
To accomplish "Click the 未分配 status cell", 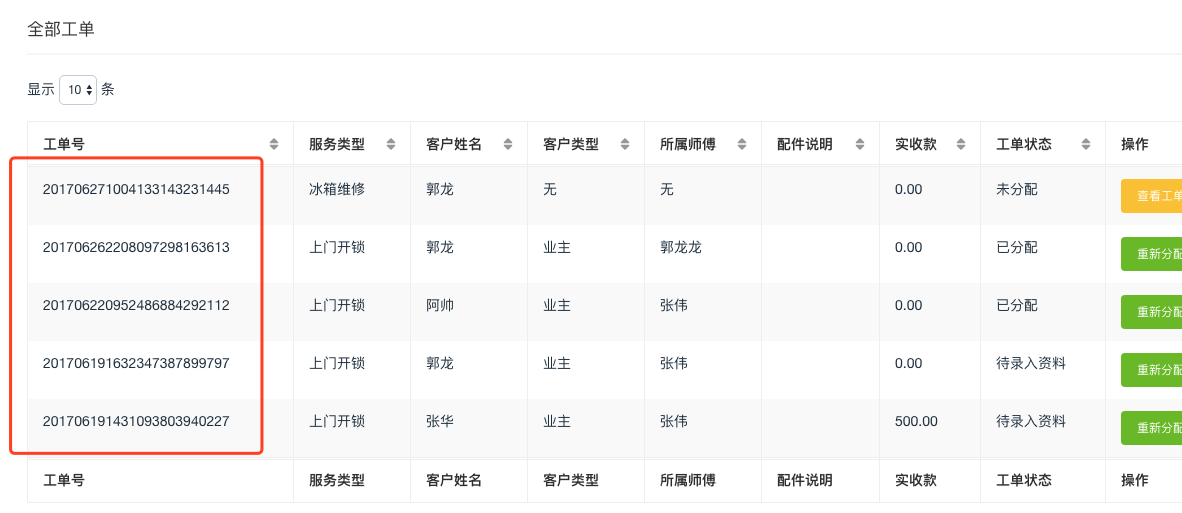I will coord(1017,189).
